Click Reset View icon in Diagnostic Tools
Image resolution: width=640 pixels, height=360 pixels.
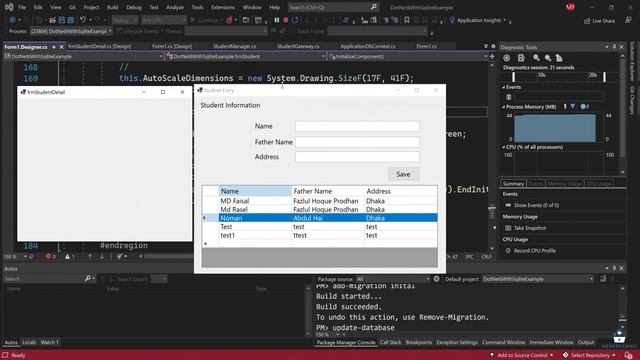point(559,58)
